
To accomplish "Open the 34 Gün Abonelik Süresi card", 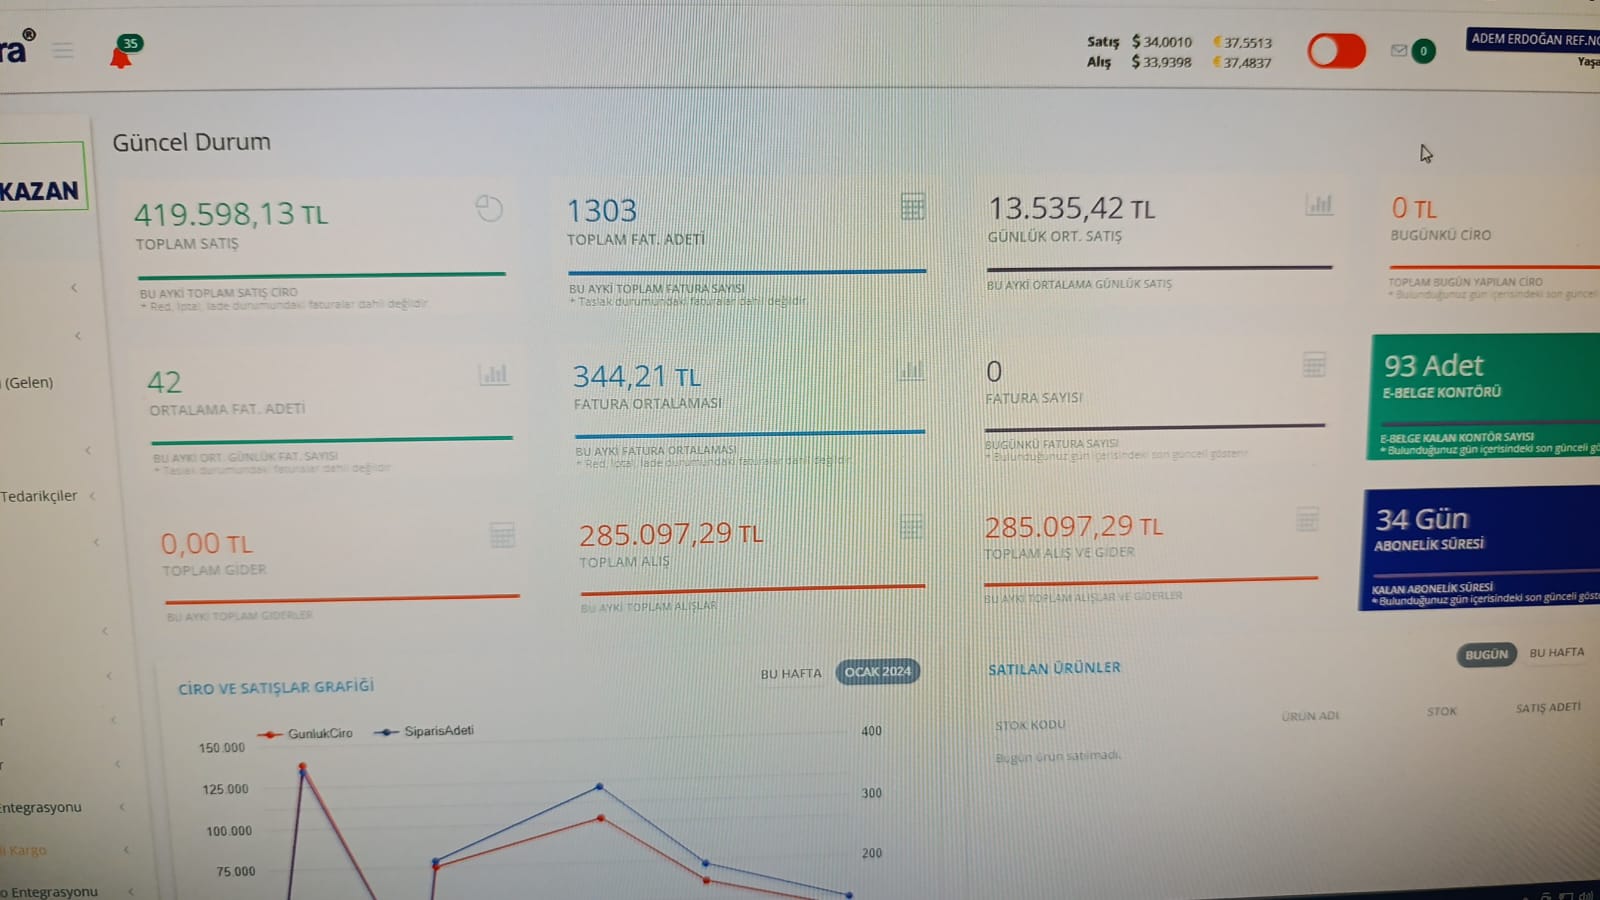I will [1481, 547].
